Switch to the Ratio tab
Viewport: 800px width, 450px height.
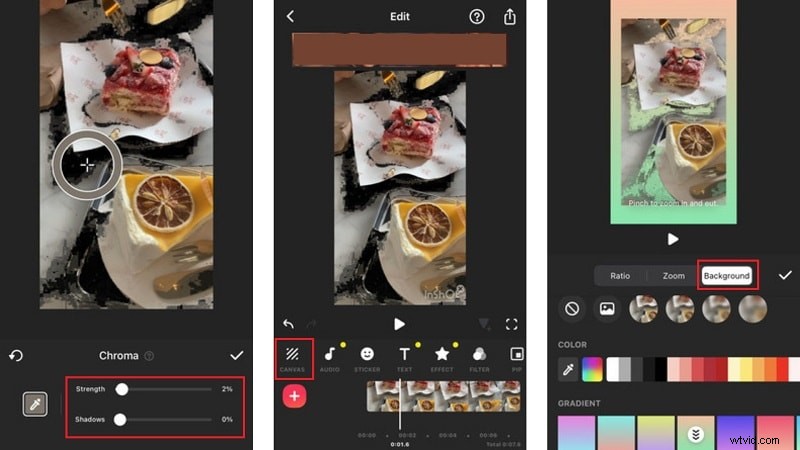click(x=620, y=276)
